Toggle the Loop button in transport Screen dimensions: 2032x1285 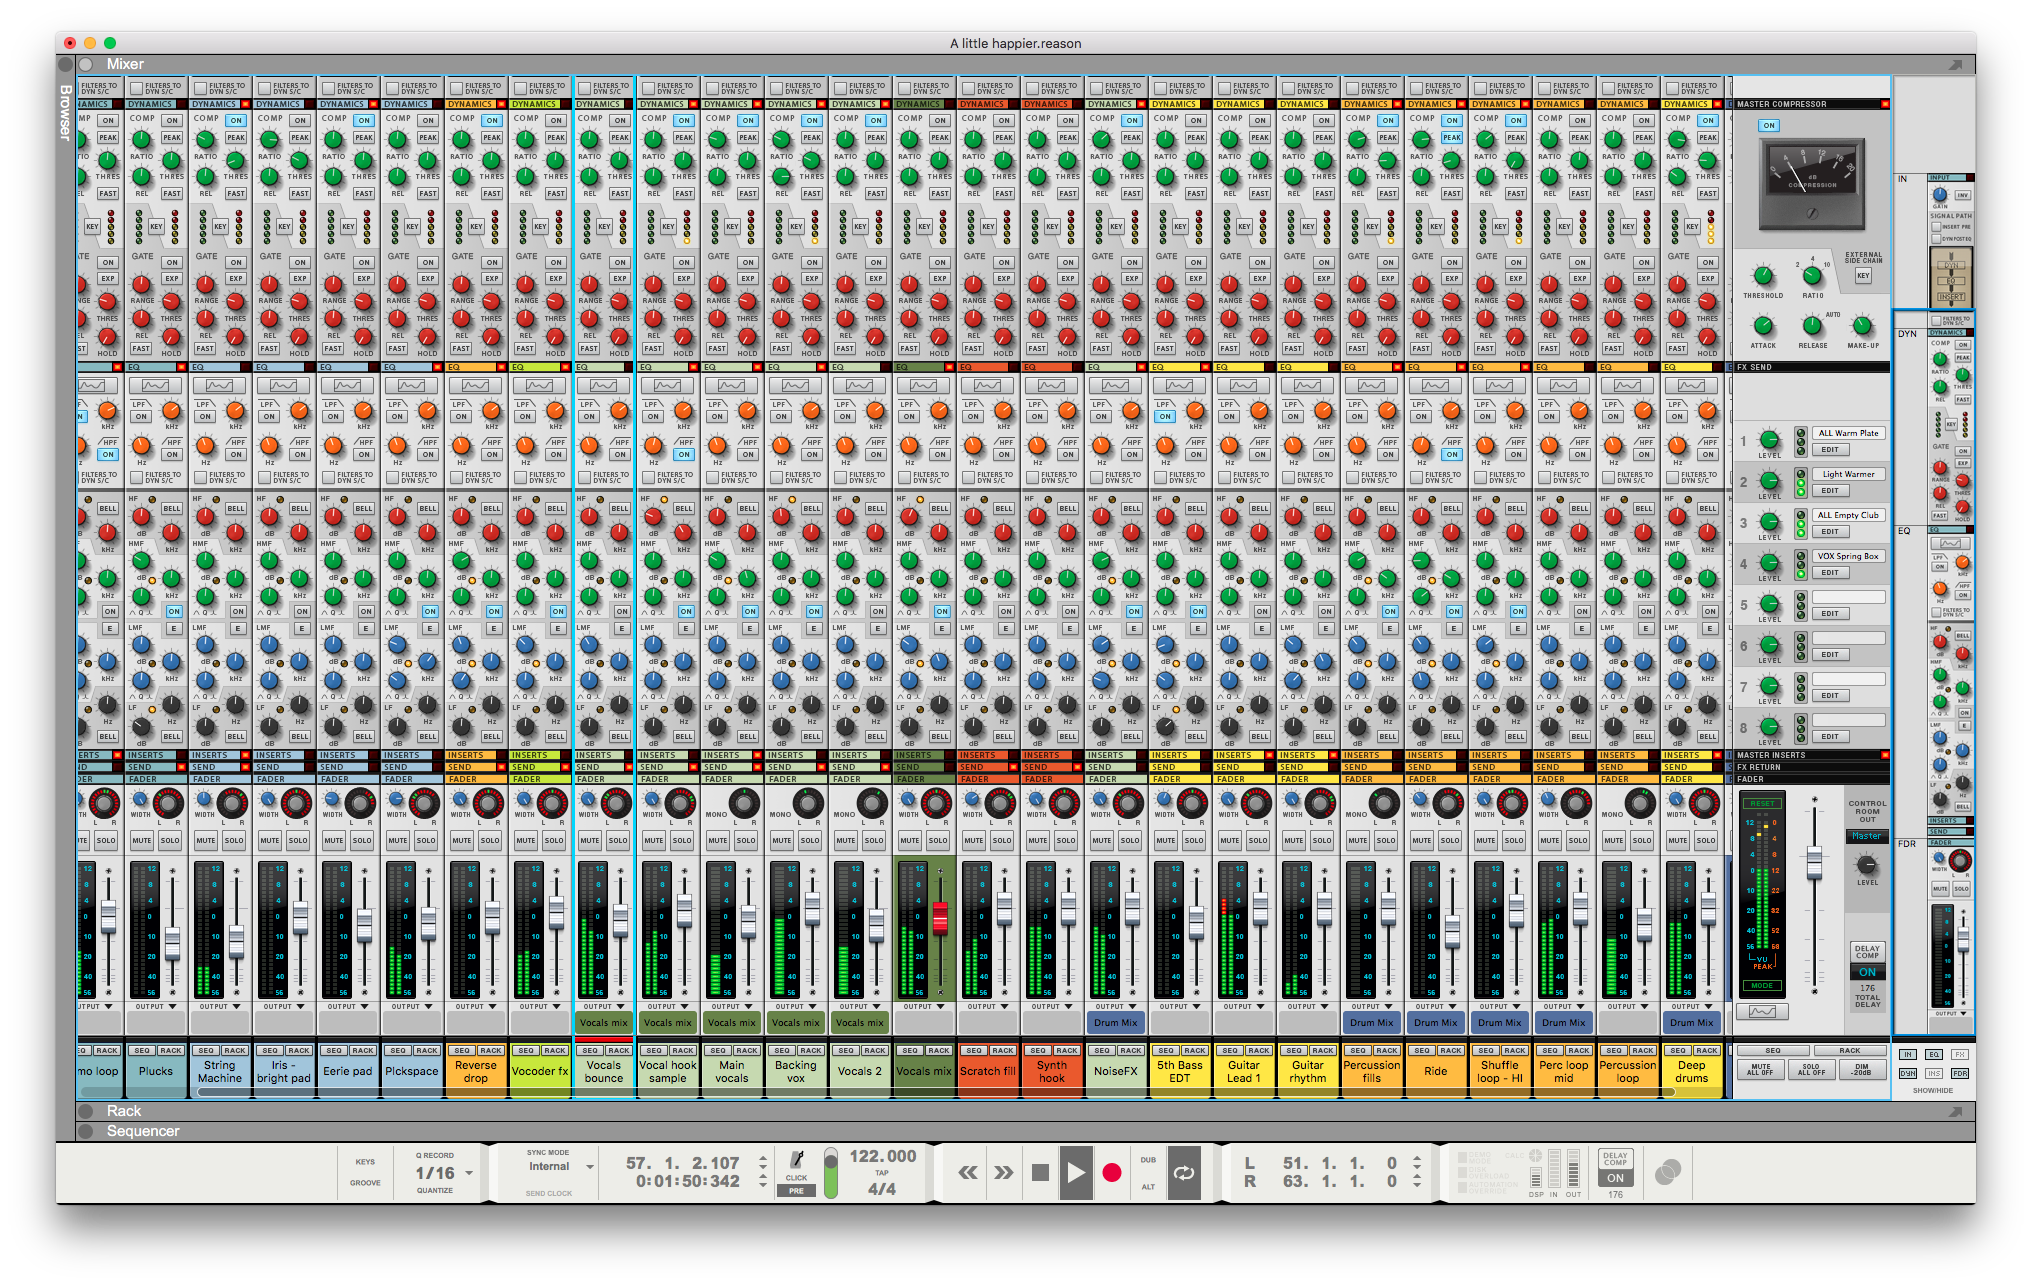(1184, 1172)
